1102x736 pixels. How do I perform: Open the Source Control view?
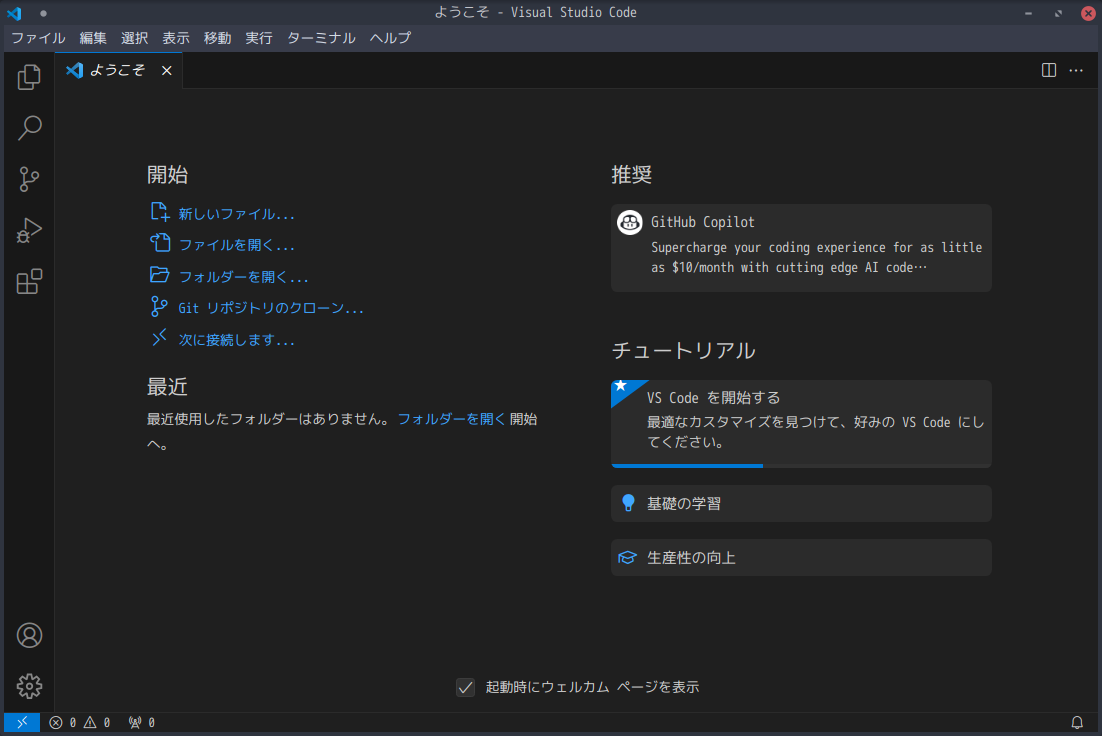(x=29, y=179)
